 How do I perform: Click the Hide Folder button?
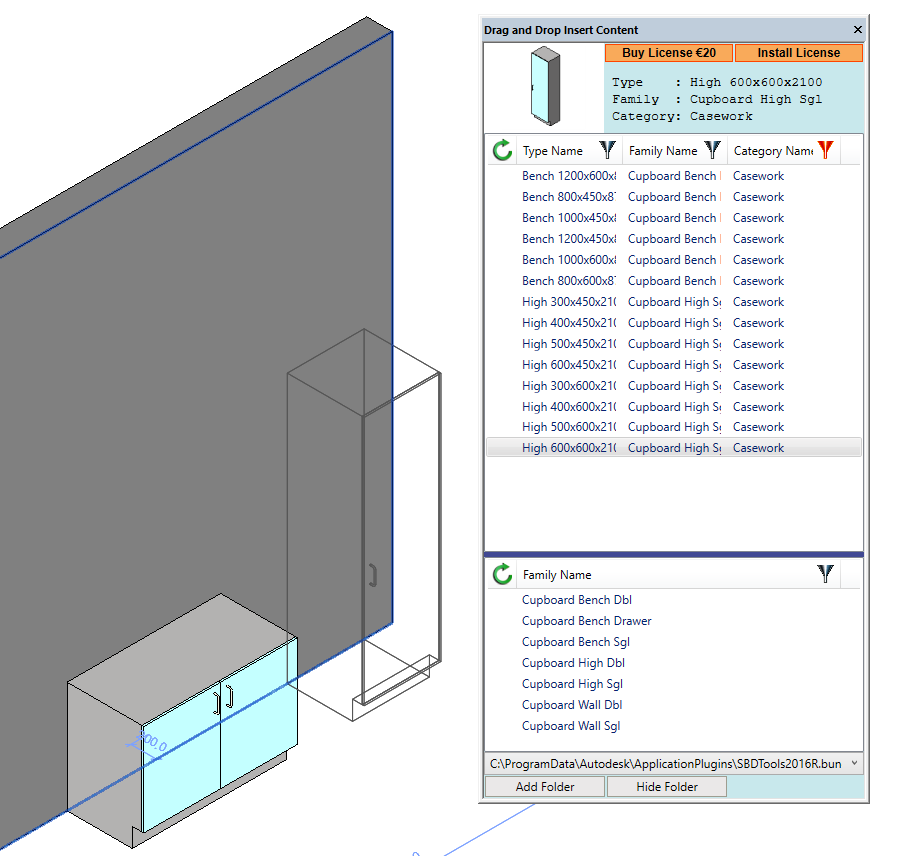666,786
